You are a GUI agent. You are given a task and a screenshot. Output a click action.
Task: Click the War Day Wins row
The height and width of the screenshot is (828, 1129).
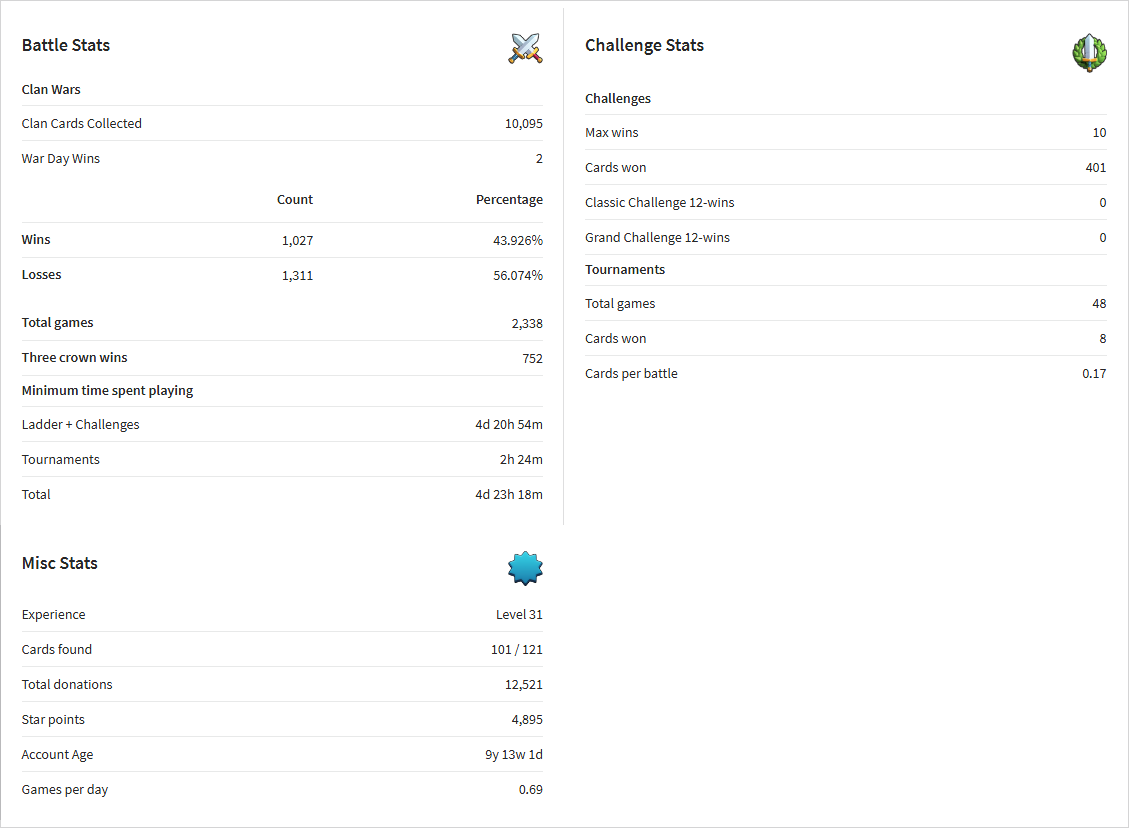coord(282,158)
